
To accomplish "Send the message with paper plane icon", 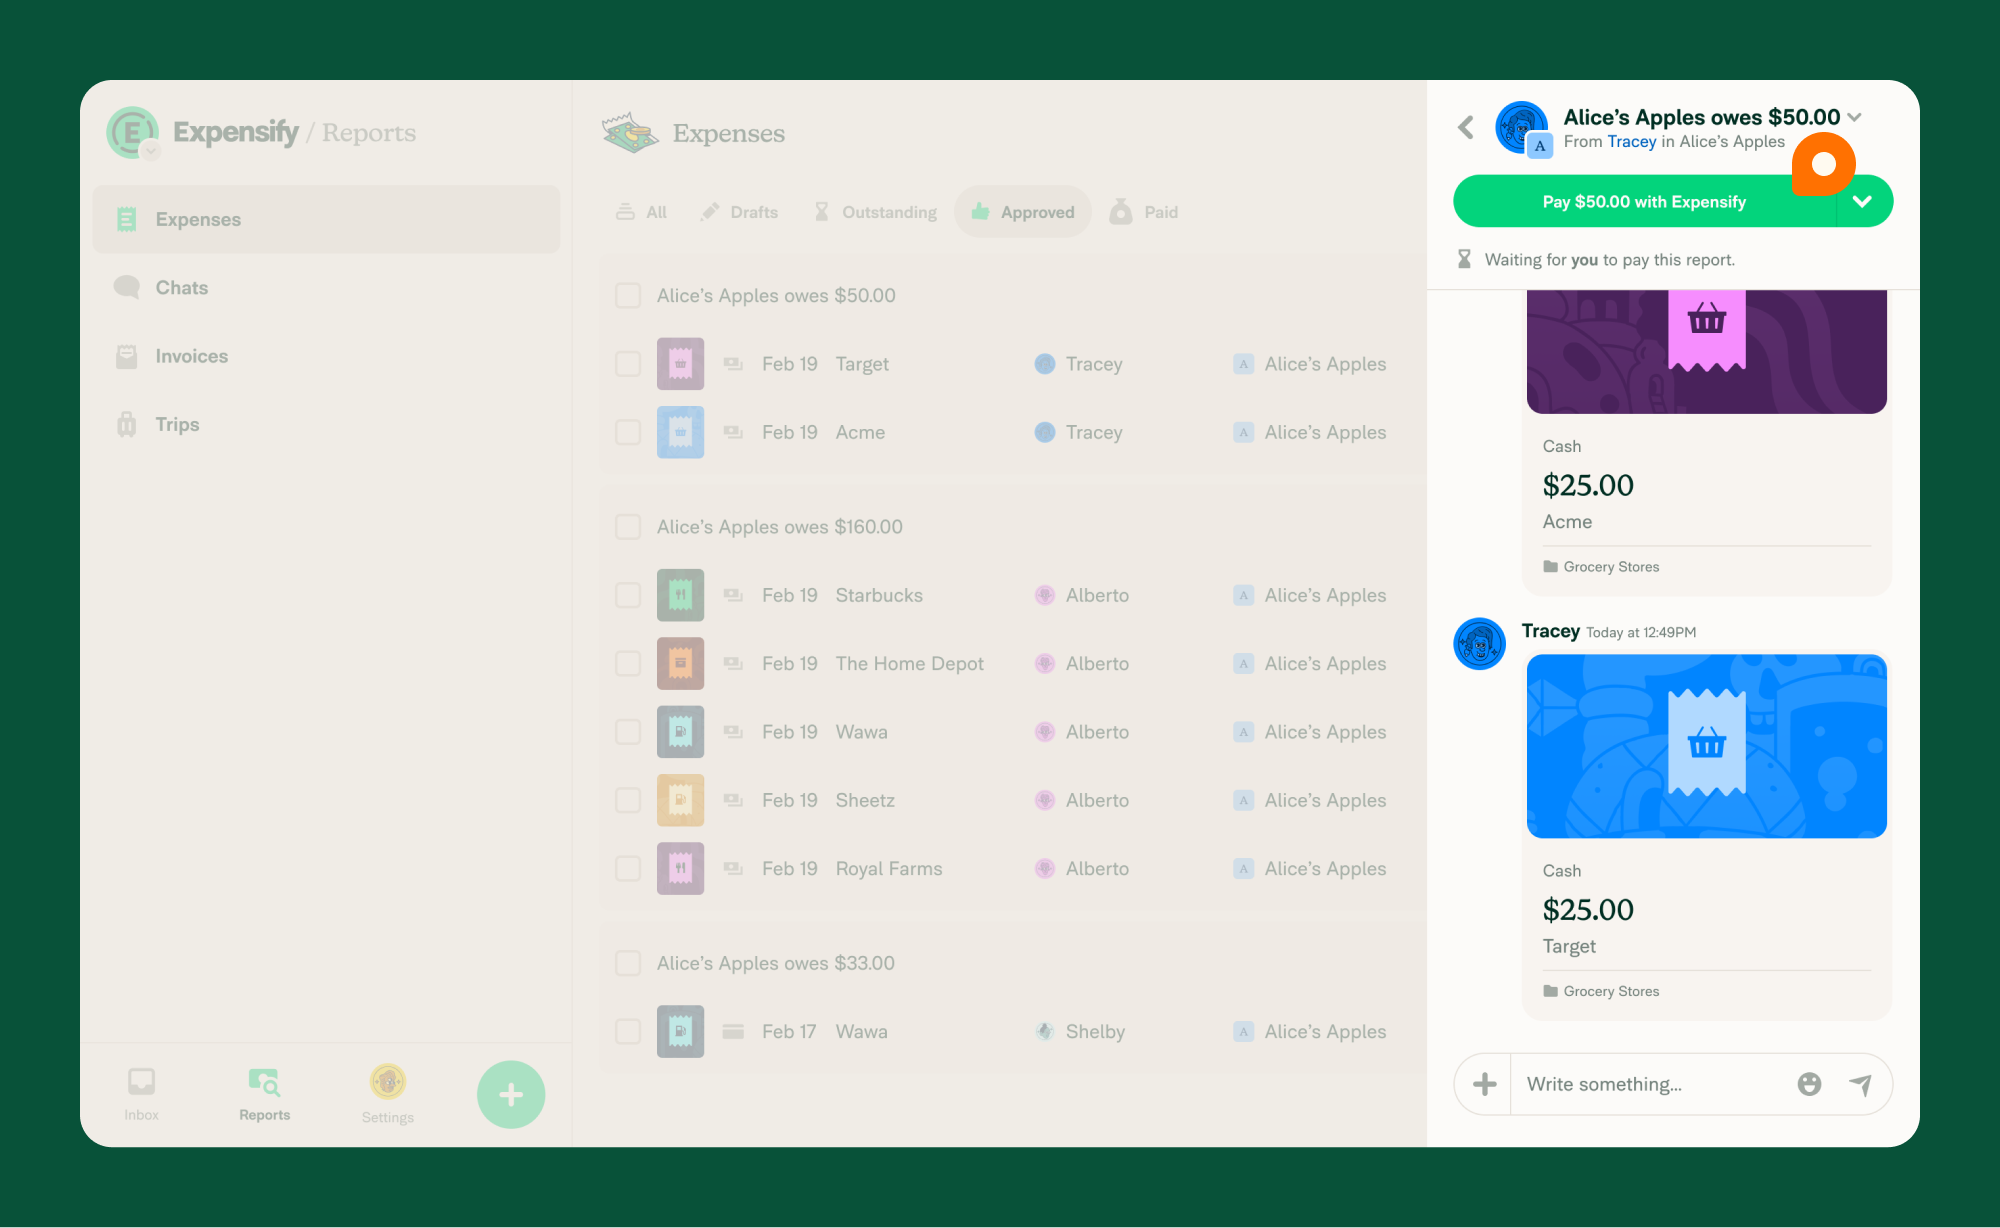I will 1861,1084.
